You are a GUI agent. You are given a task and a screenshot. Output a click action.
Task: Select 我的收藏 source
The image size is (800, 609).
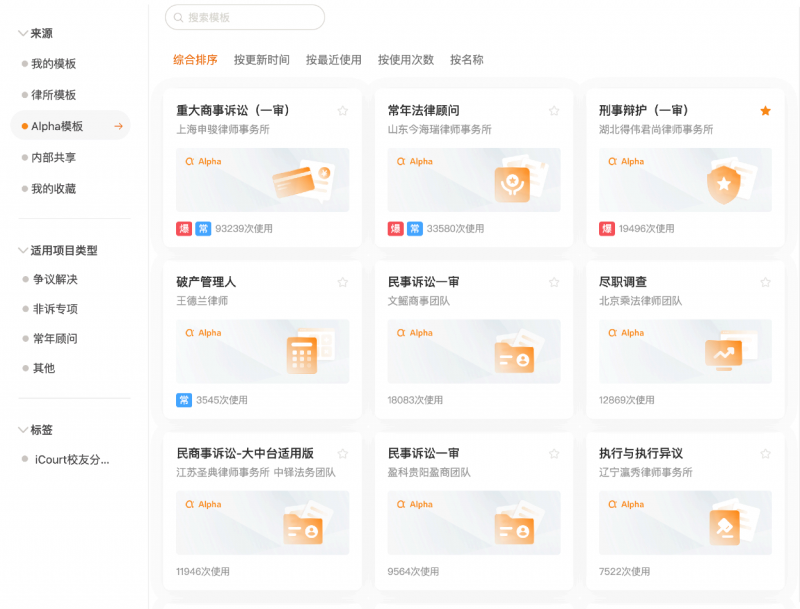(x=54, y=189)
